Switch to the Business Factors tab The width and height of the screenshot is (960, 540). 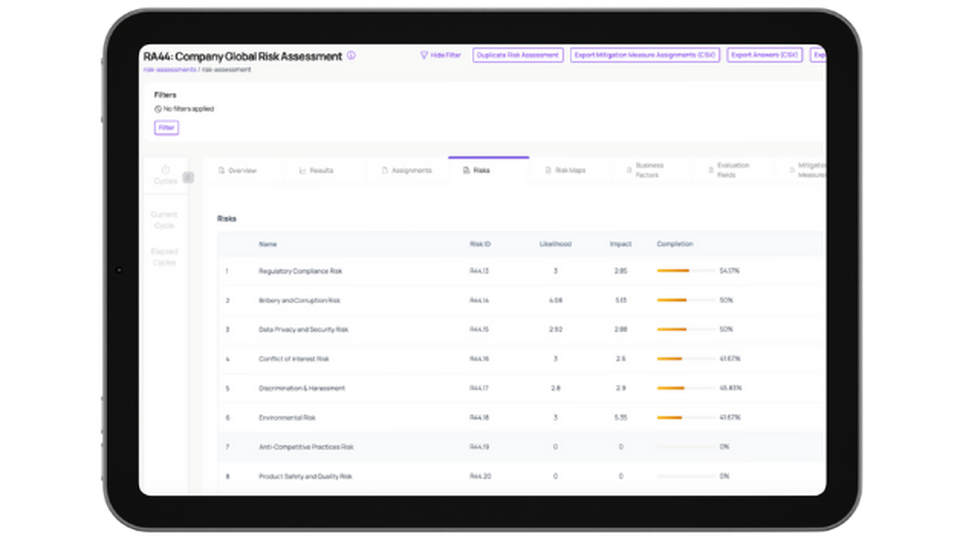[x=651, y=170]
